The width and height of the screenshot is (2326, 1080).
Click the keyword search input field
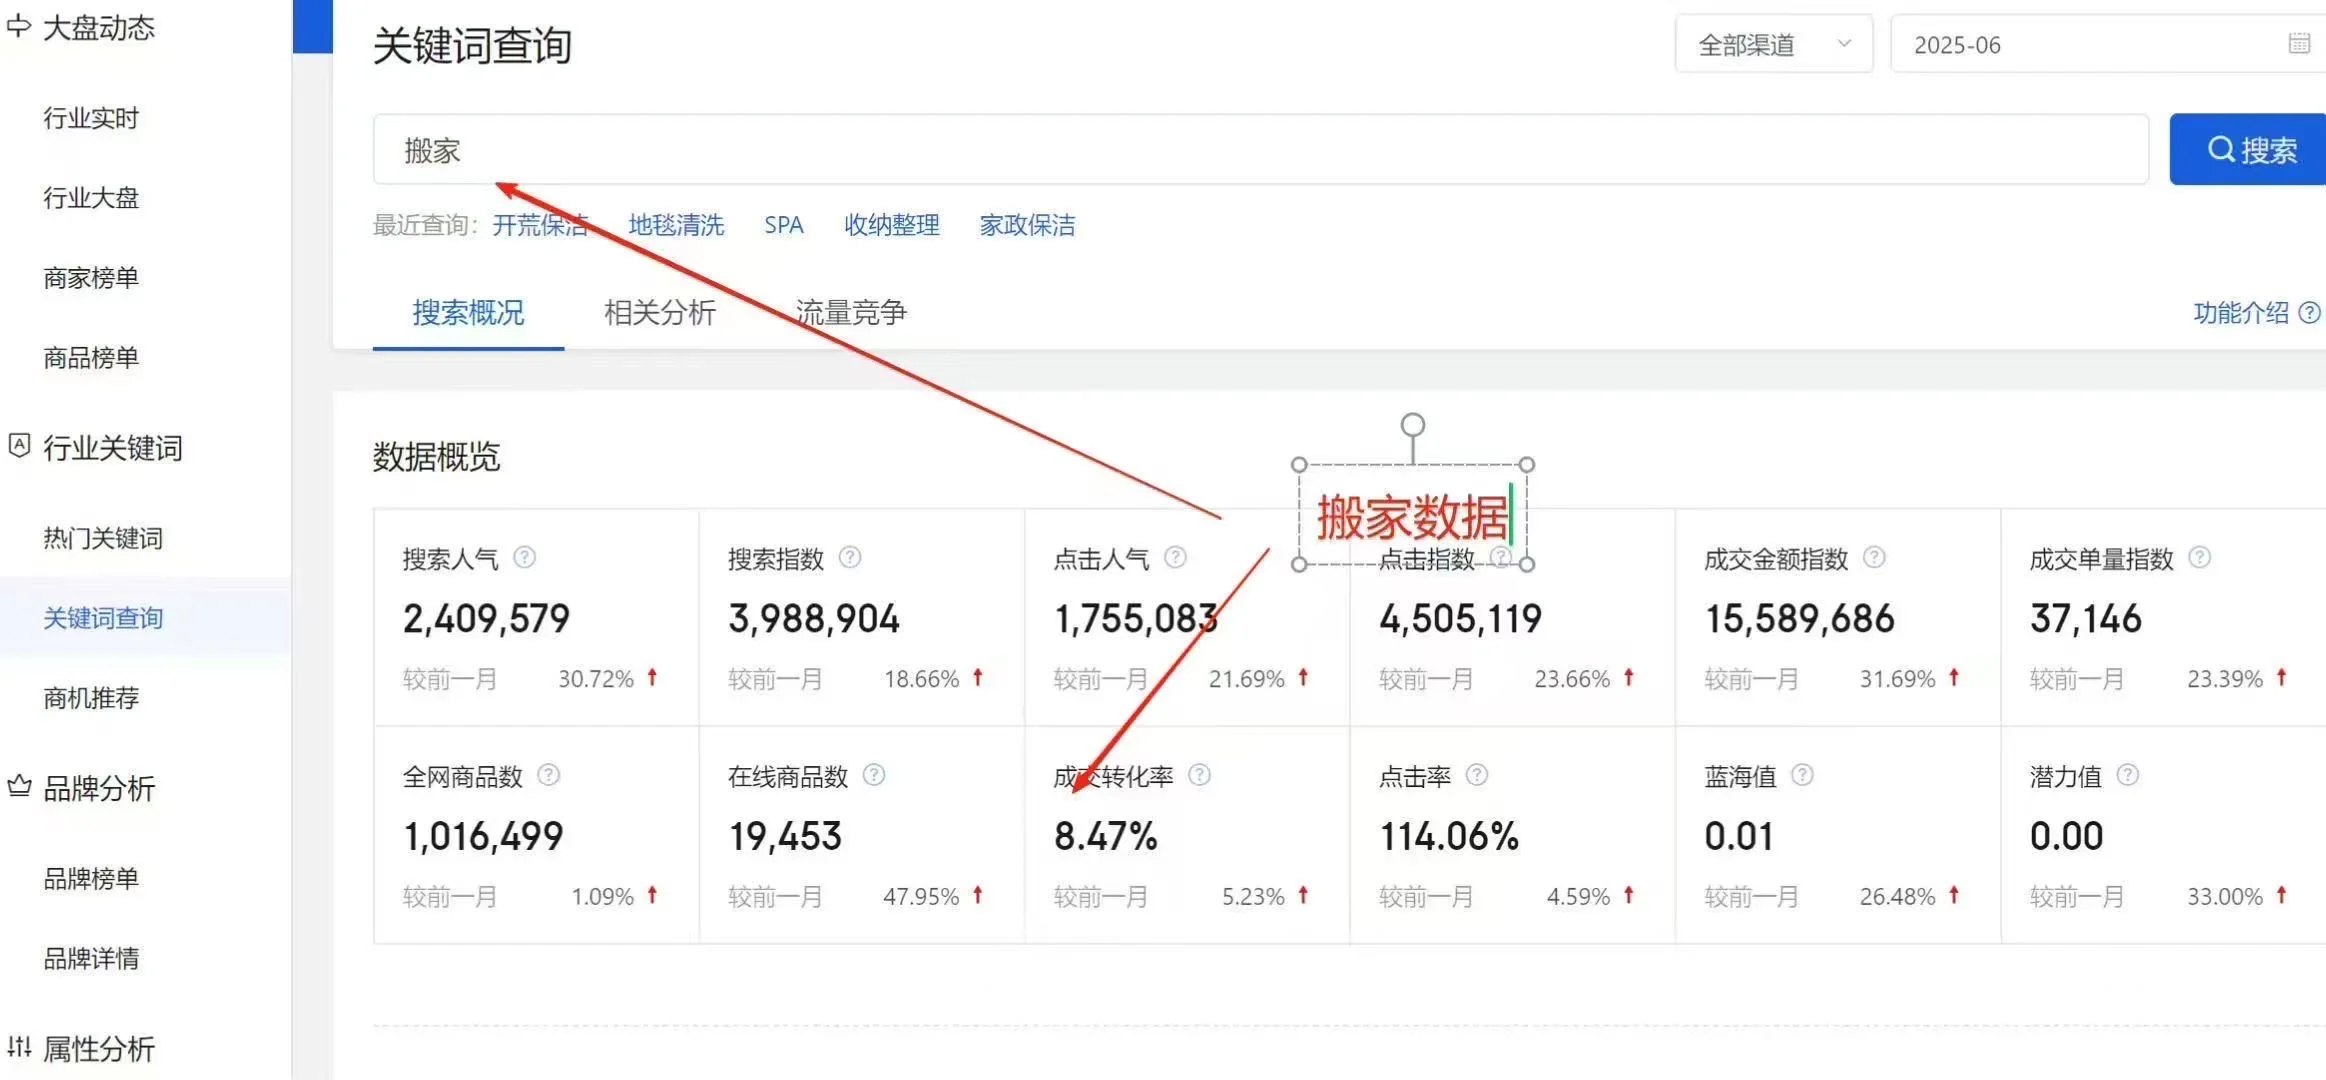pos(1260,150)
